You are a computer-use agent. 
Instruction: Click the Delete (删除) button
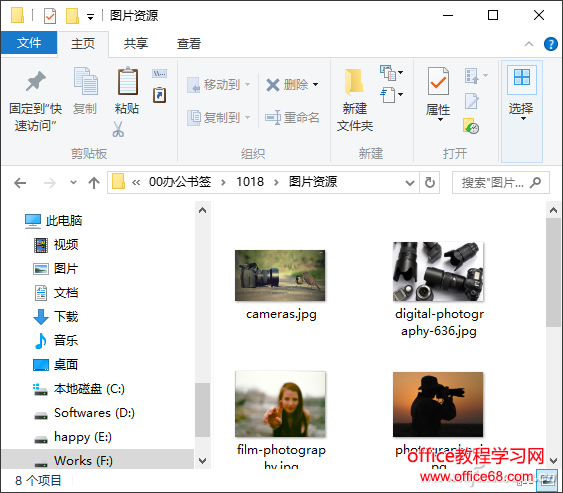(x=287, y=85)
